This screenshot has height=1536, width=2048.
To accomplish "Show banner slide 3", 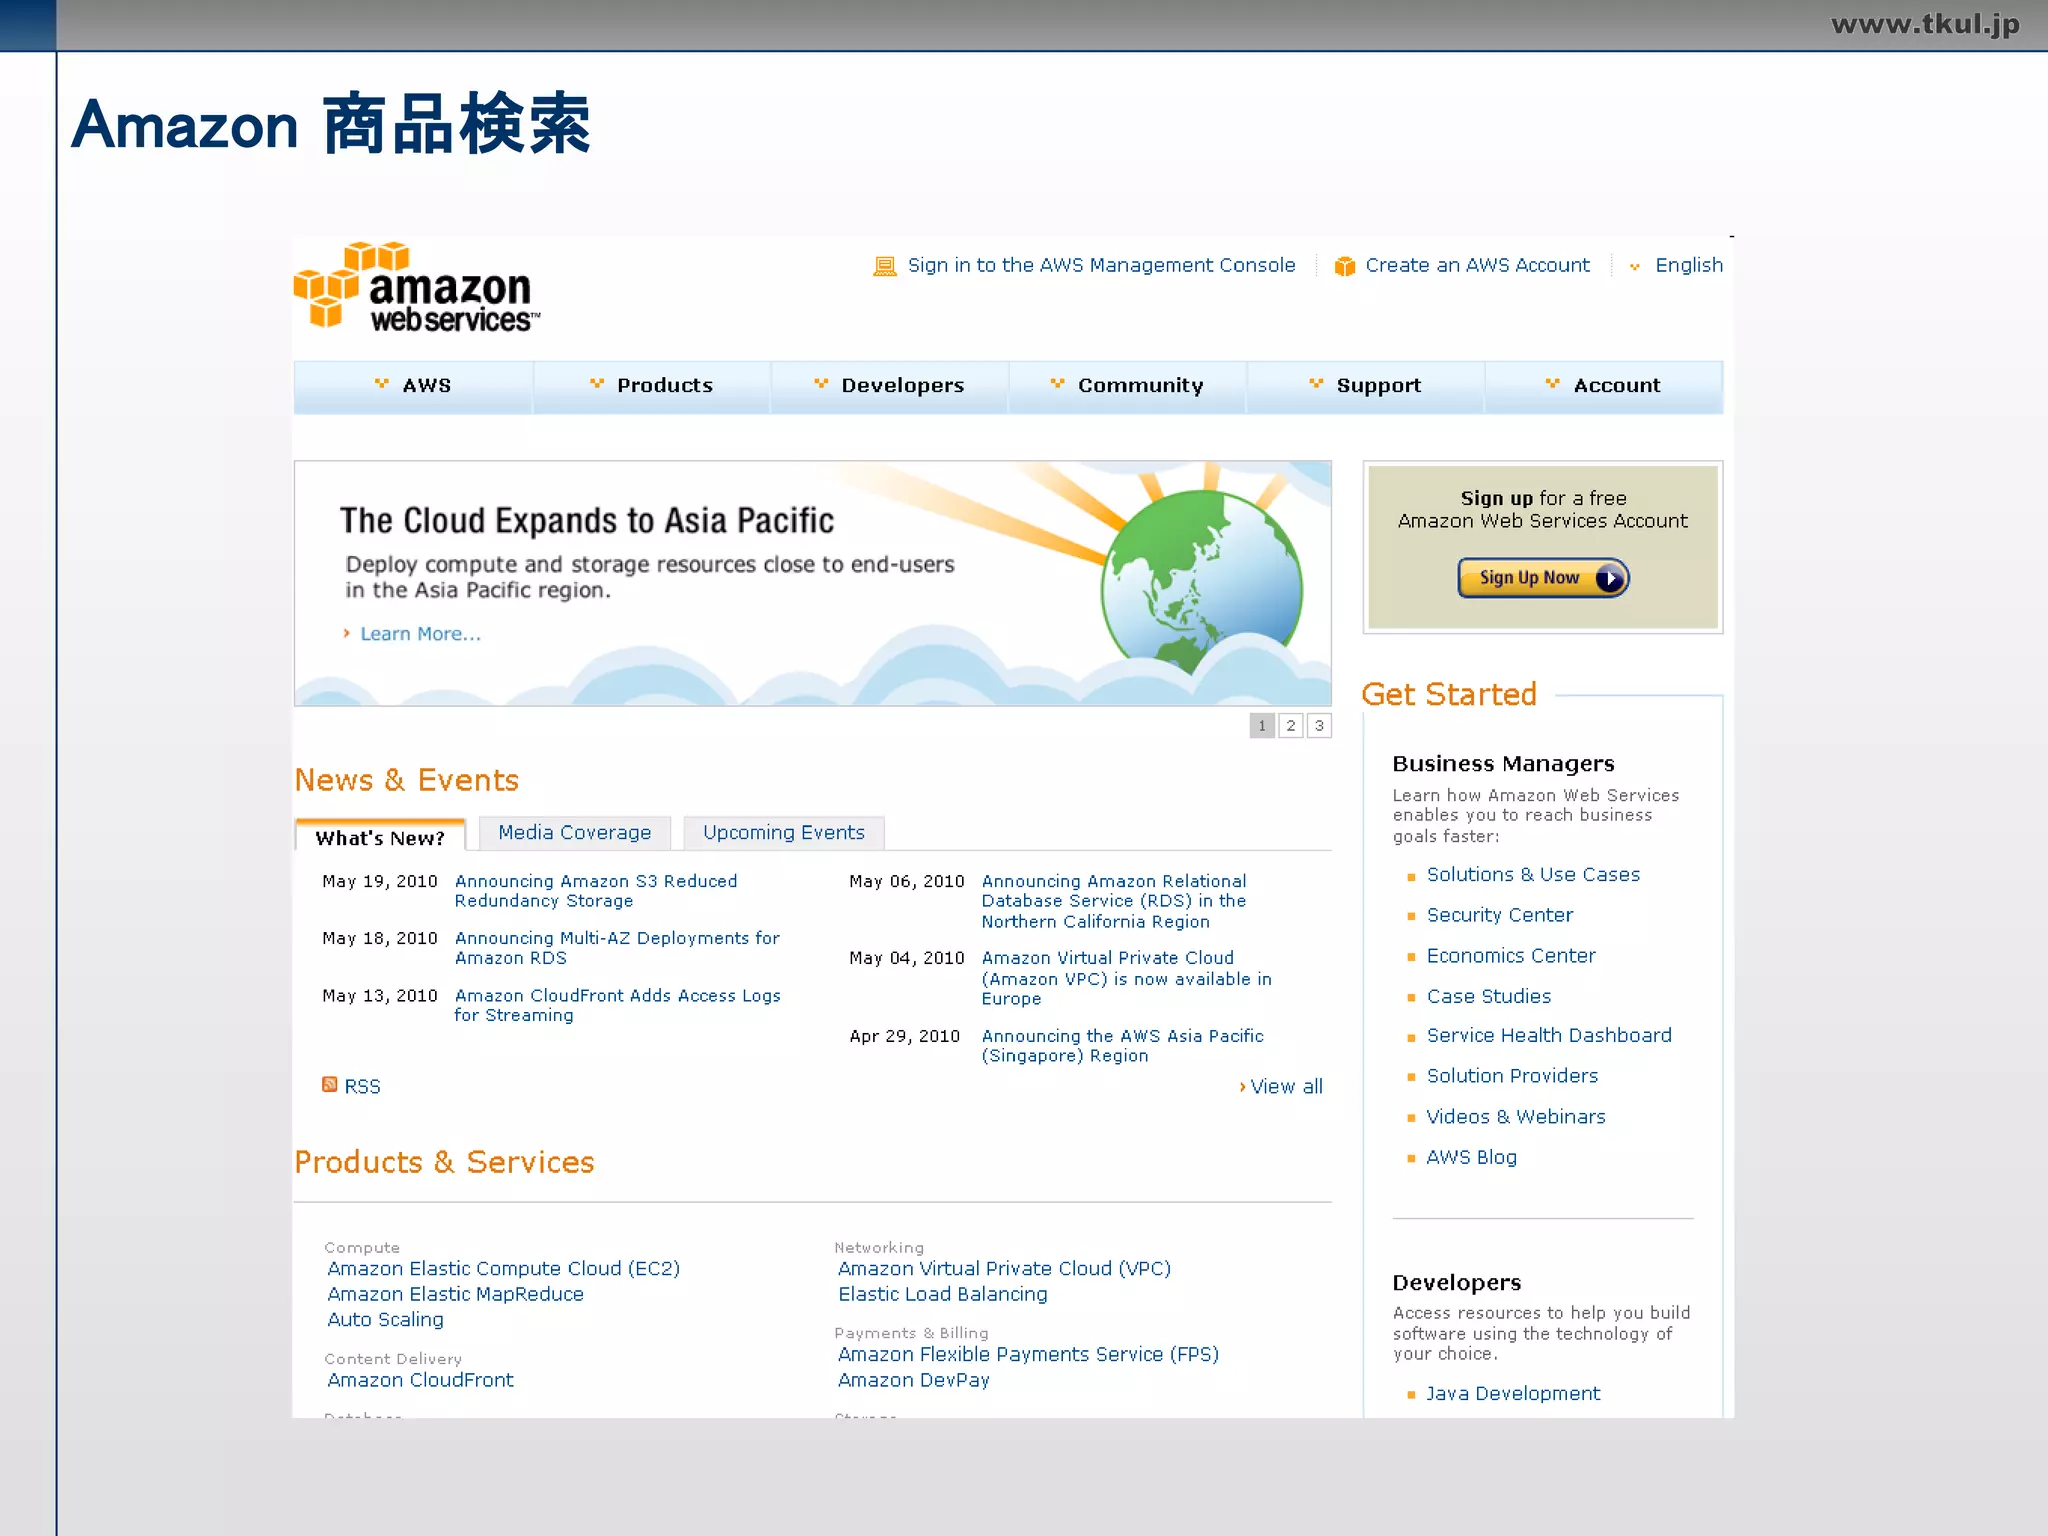I will [1319, 726].
